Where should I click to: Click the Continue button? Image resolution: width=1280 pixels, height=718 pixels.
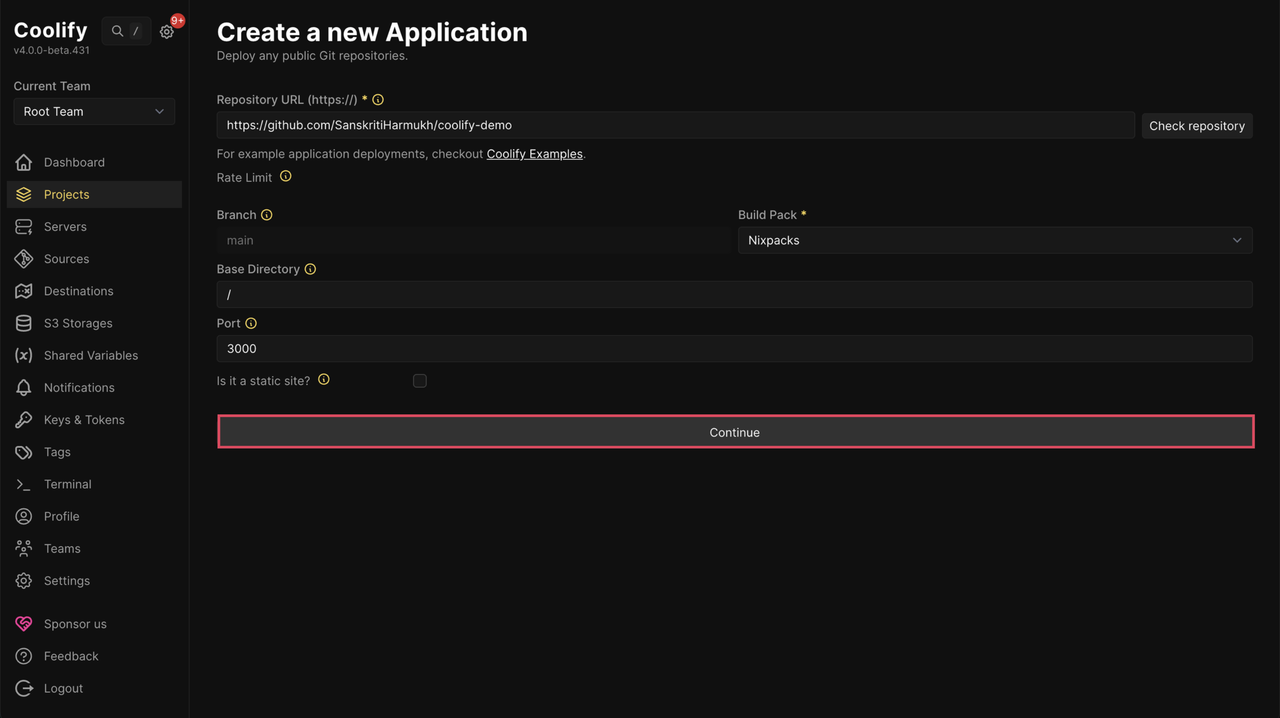tap(735, 432)
